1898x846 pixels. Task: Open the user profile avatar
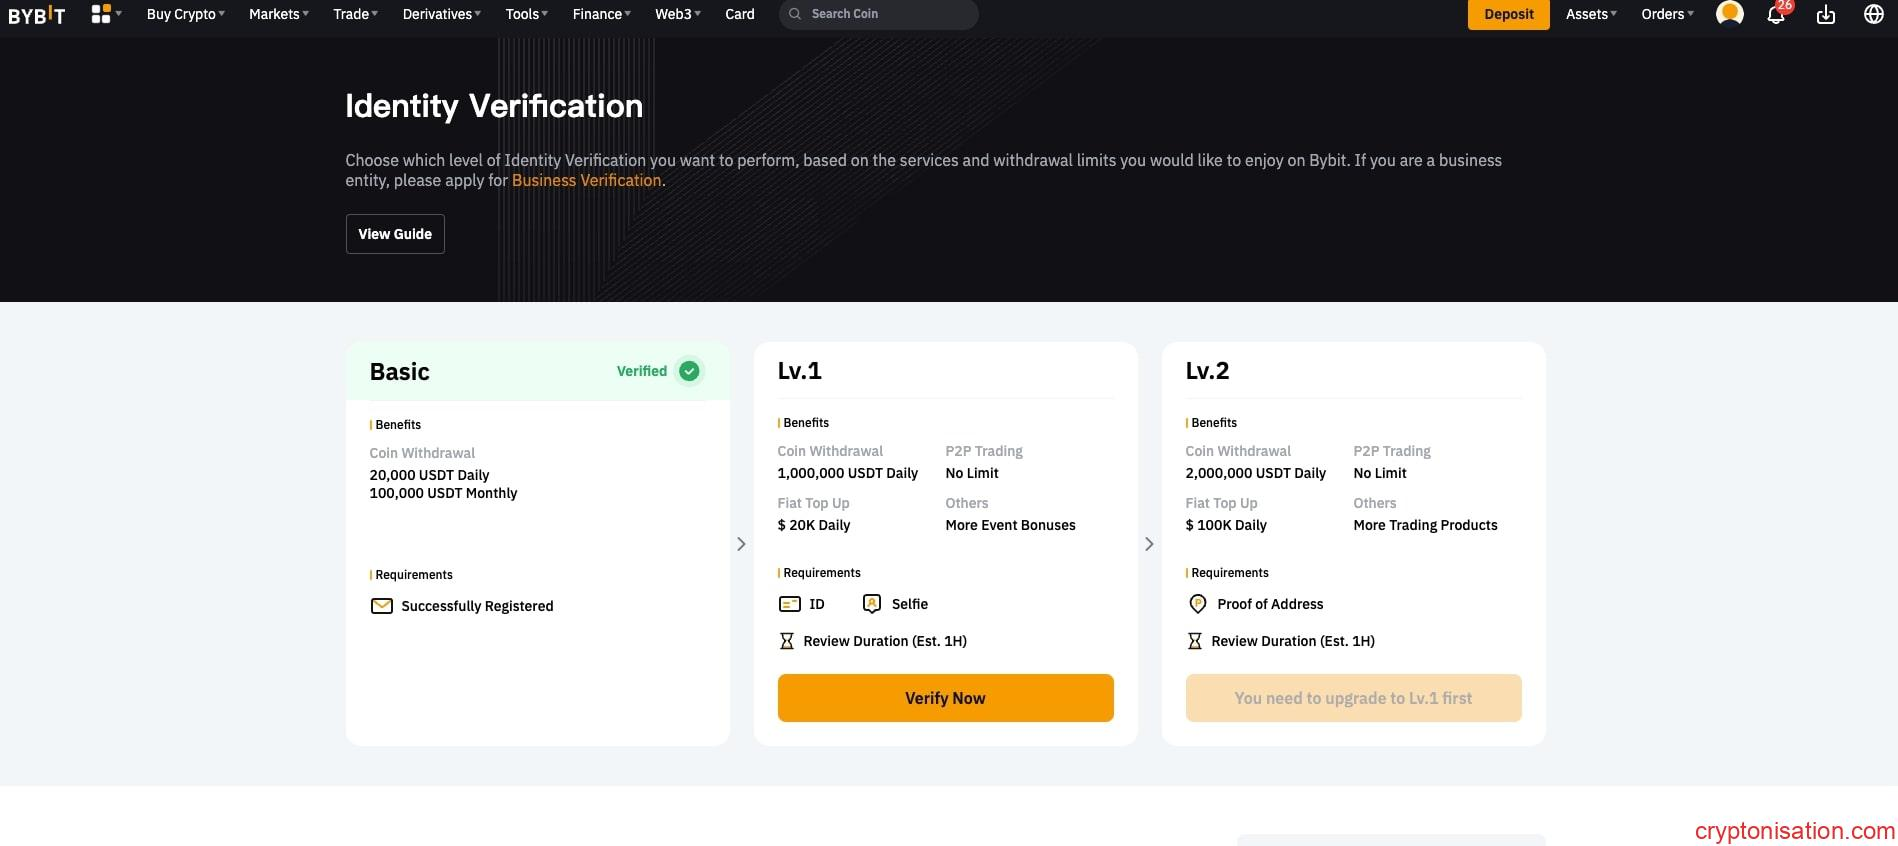point(1729,14)
